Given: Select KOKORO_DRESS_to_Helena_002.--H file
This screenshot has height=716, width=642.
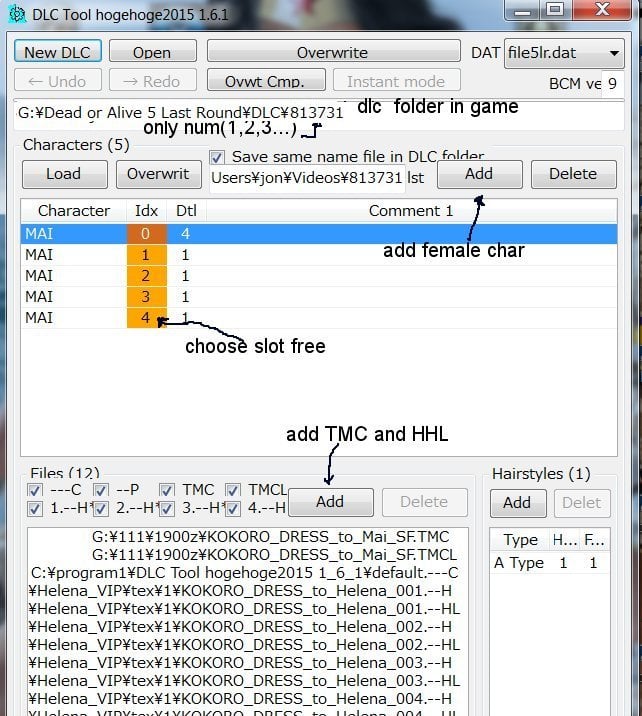Looking at the screenshot, I should pyautogui.click(x=247, y=626).
